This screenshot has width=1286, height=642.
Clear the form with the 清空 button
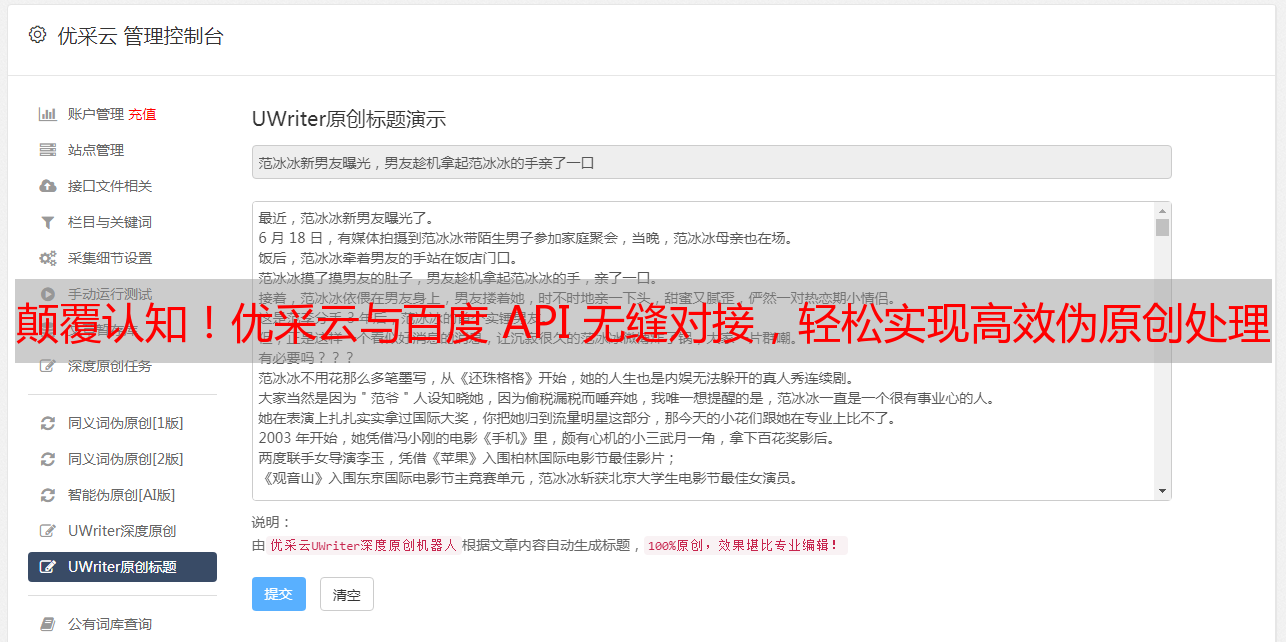click(x=347, y=594)
